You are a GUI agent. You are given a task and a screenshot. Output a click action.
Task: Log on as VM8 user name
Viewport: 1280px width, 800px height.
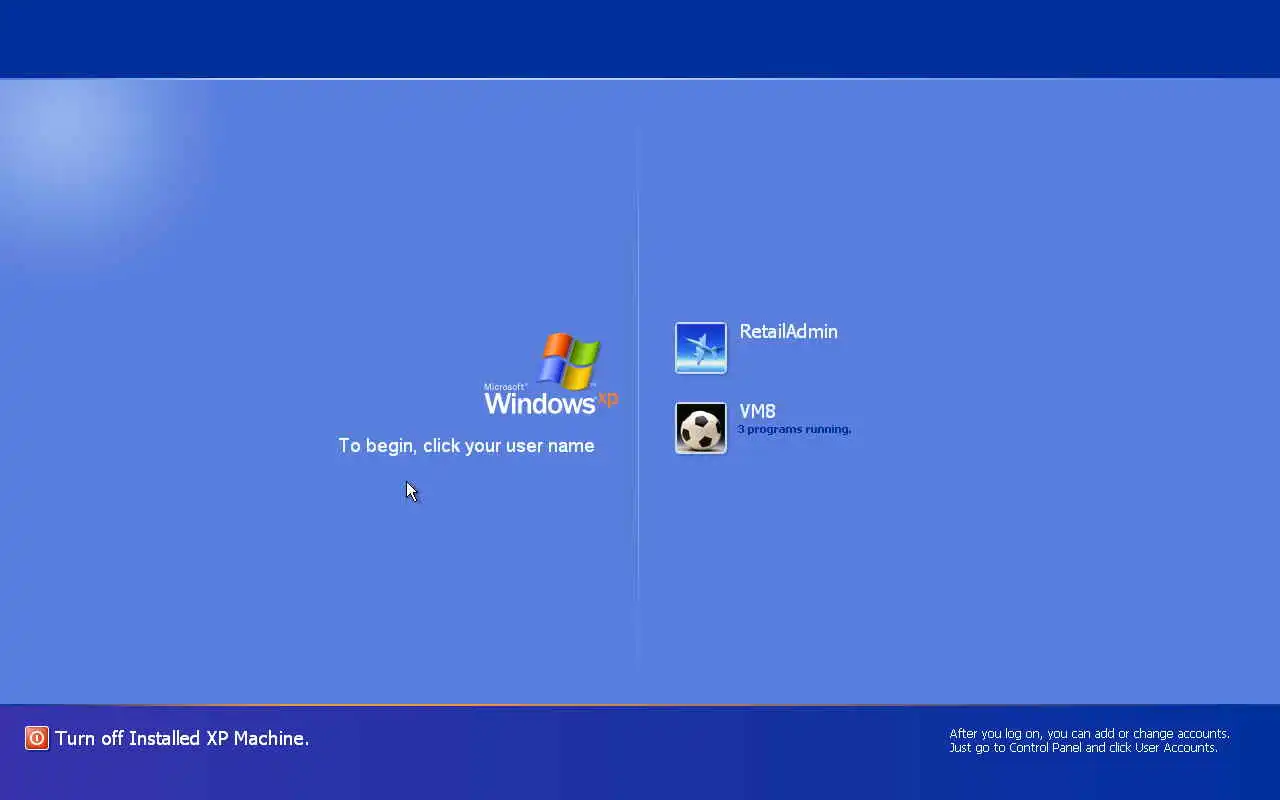757,411
